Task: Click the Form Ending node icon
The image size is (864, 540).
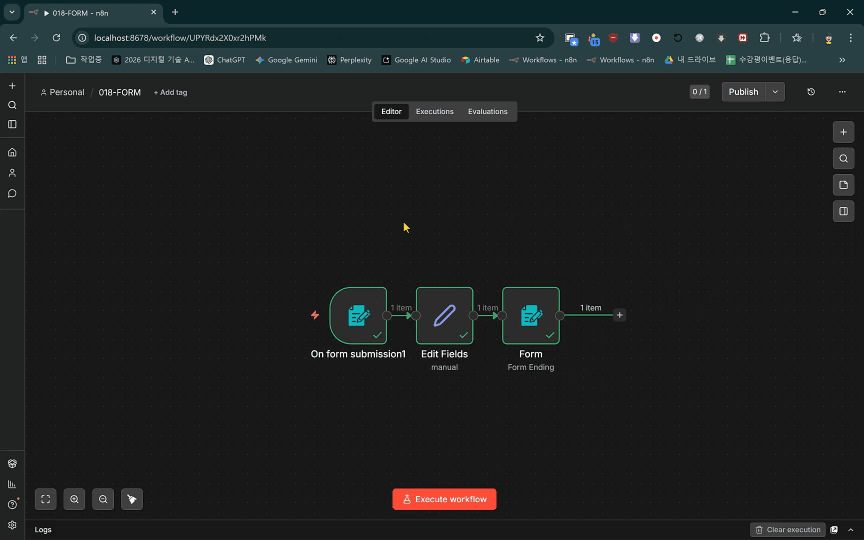Action: pyautogui.click(x=530, y=316)
